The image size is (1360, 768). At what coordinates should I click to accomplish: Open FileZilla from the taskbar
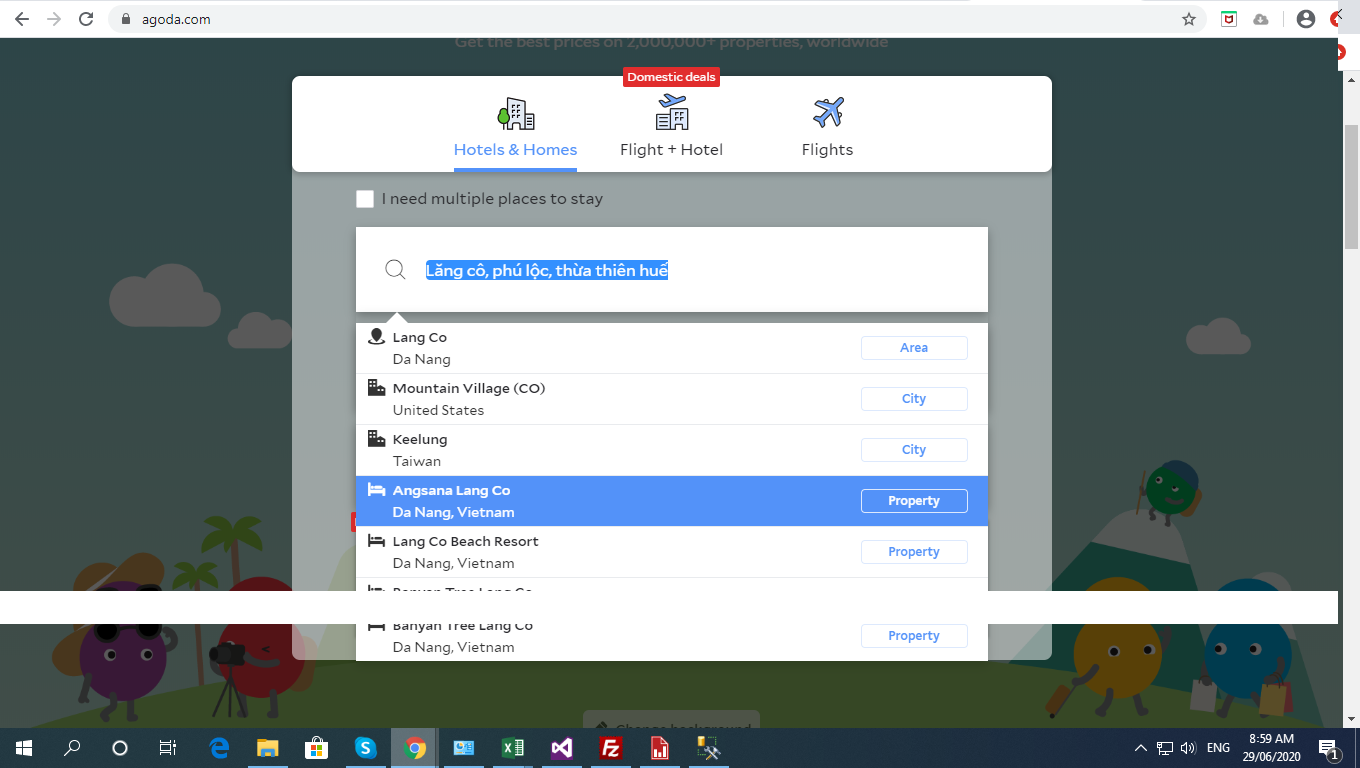click(x=611, y=748)
